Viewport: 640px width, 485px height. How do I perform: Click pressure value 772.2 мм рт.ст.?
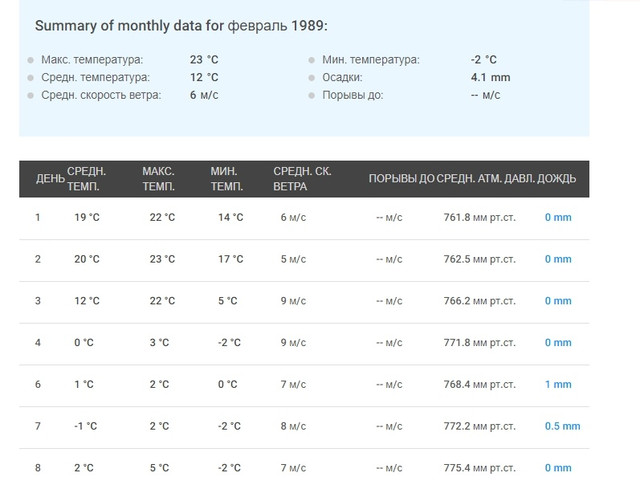click(x=480, y=426)
